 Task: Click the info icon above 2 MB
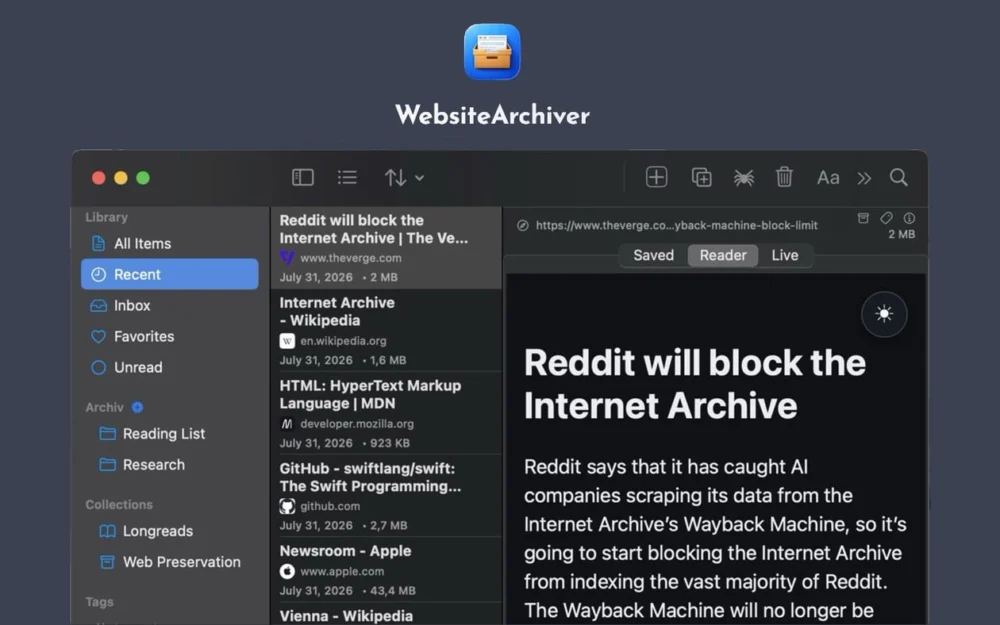pyautogui.click(x=909, y=218)
